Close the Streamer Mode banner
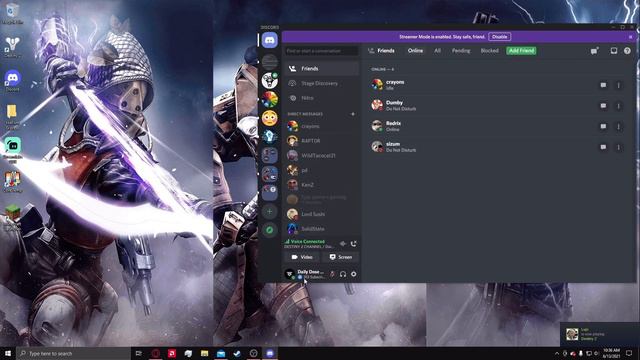Screen dimensions: 640x360 pyautogui.click(x=631, y=37)
